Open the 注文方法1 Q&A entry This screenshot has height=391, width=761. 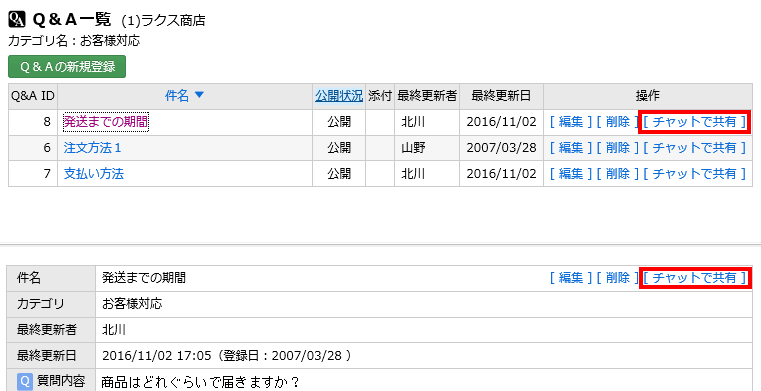pos(92,147)
